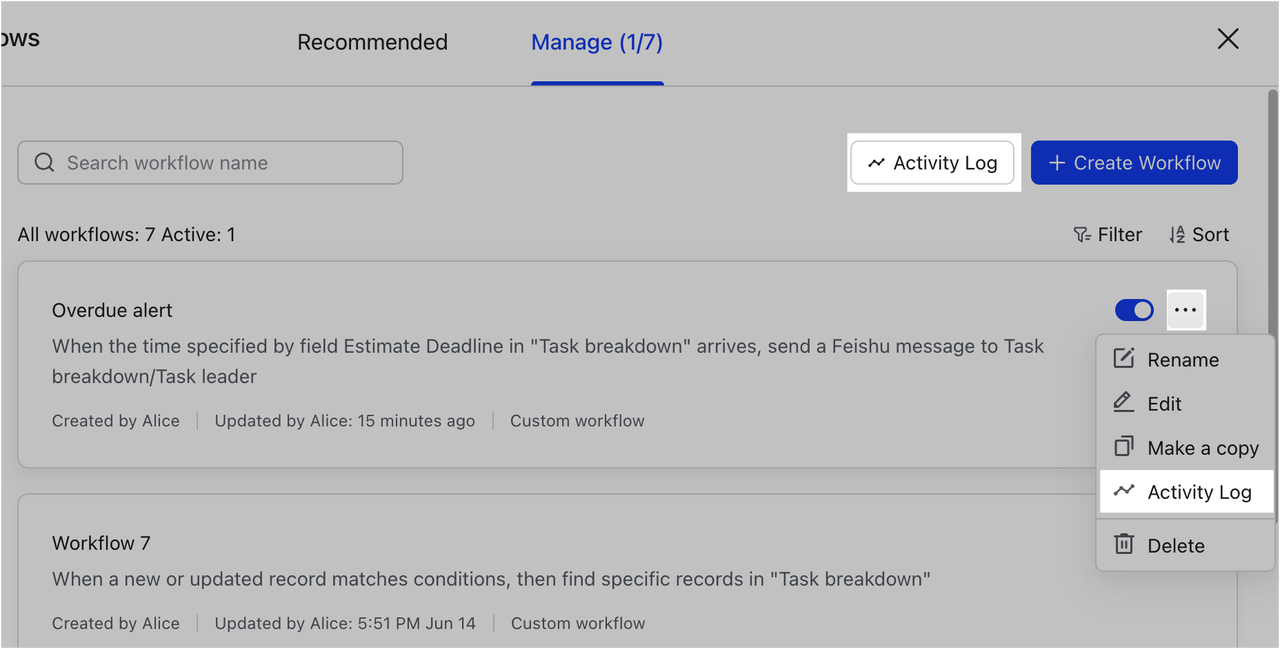1280x649 pixels.
Task: Open the Manage (1/7) tab
Action: (x=597, y=42)
